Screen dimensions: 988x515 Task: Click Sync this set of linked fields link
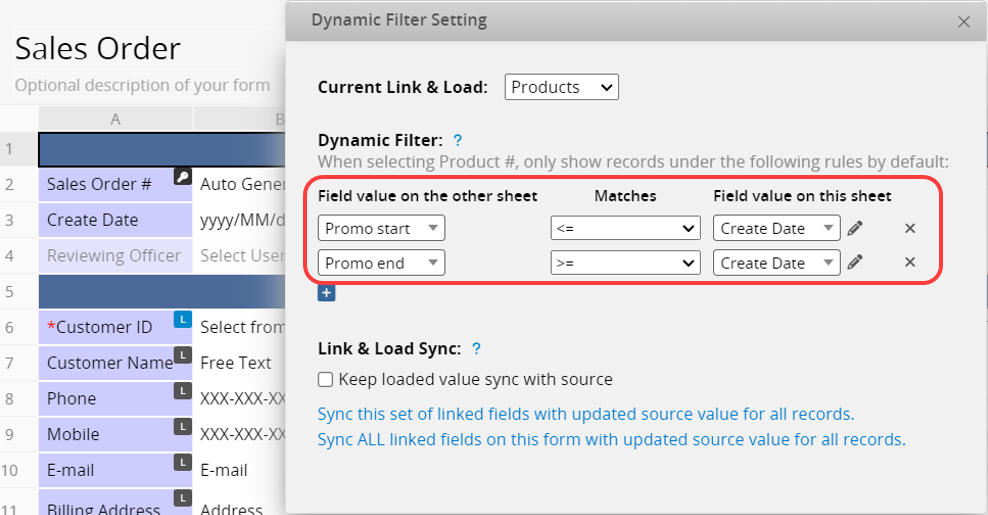click(x=586, y=414)
